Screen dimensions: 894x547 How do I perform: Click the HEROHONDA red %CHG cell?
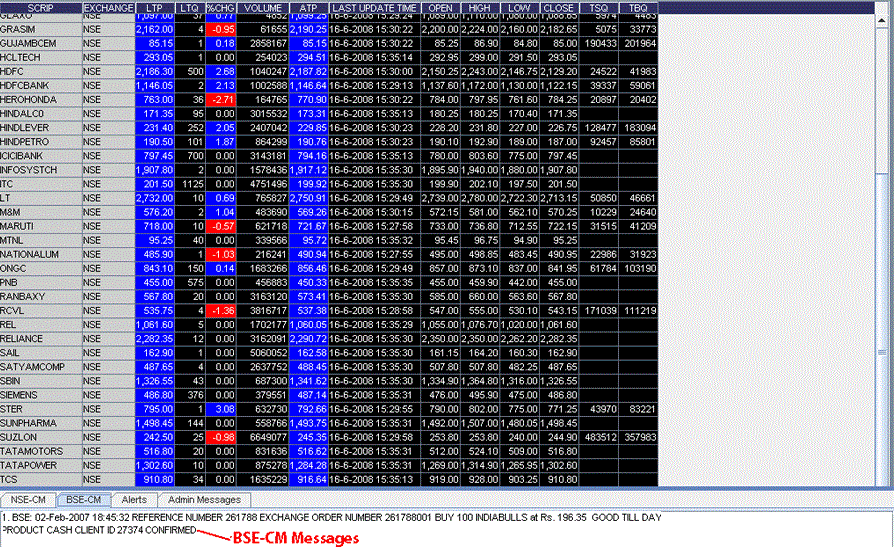220,100
